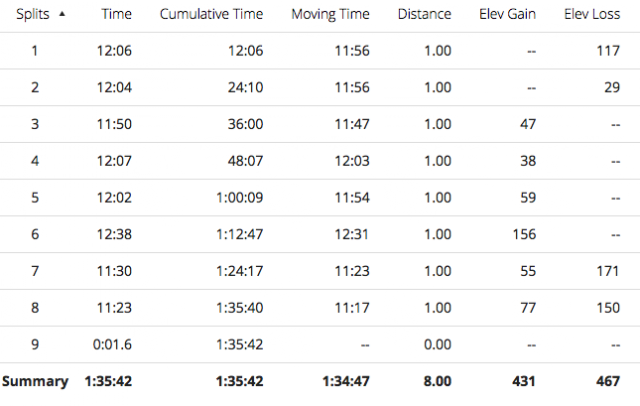
Task: Select split 2 time 12:04
Action: click(114, 87)
